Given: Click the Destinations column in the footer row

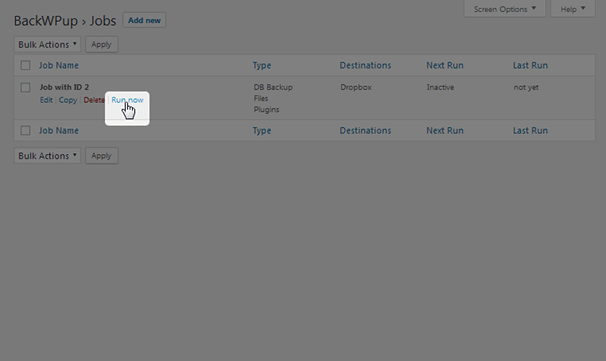Looking at the screenshot, I should pos(365,131).
